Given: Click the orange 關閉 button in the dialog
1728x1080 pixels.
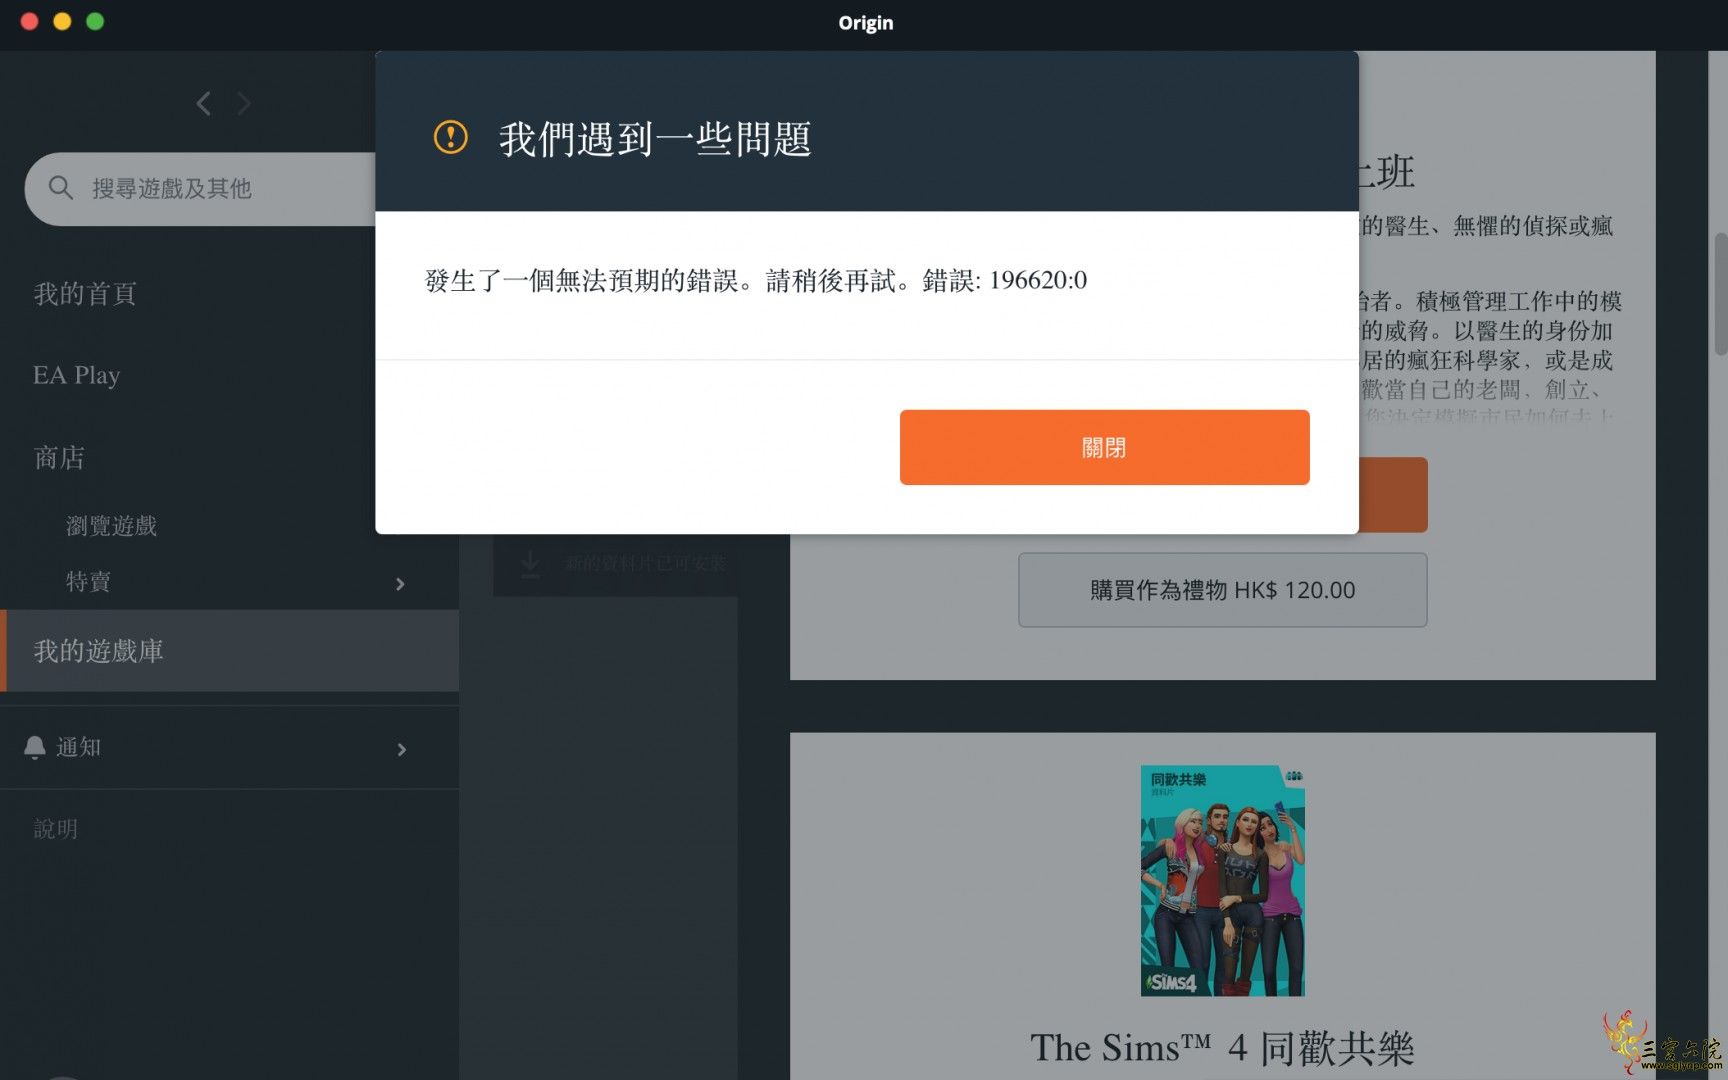Looking at the screenshot, I should pyautogui.click(x=1104, y=447).
